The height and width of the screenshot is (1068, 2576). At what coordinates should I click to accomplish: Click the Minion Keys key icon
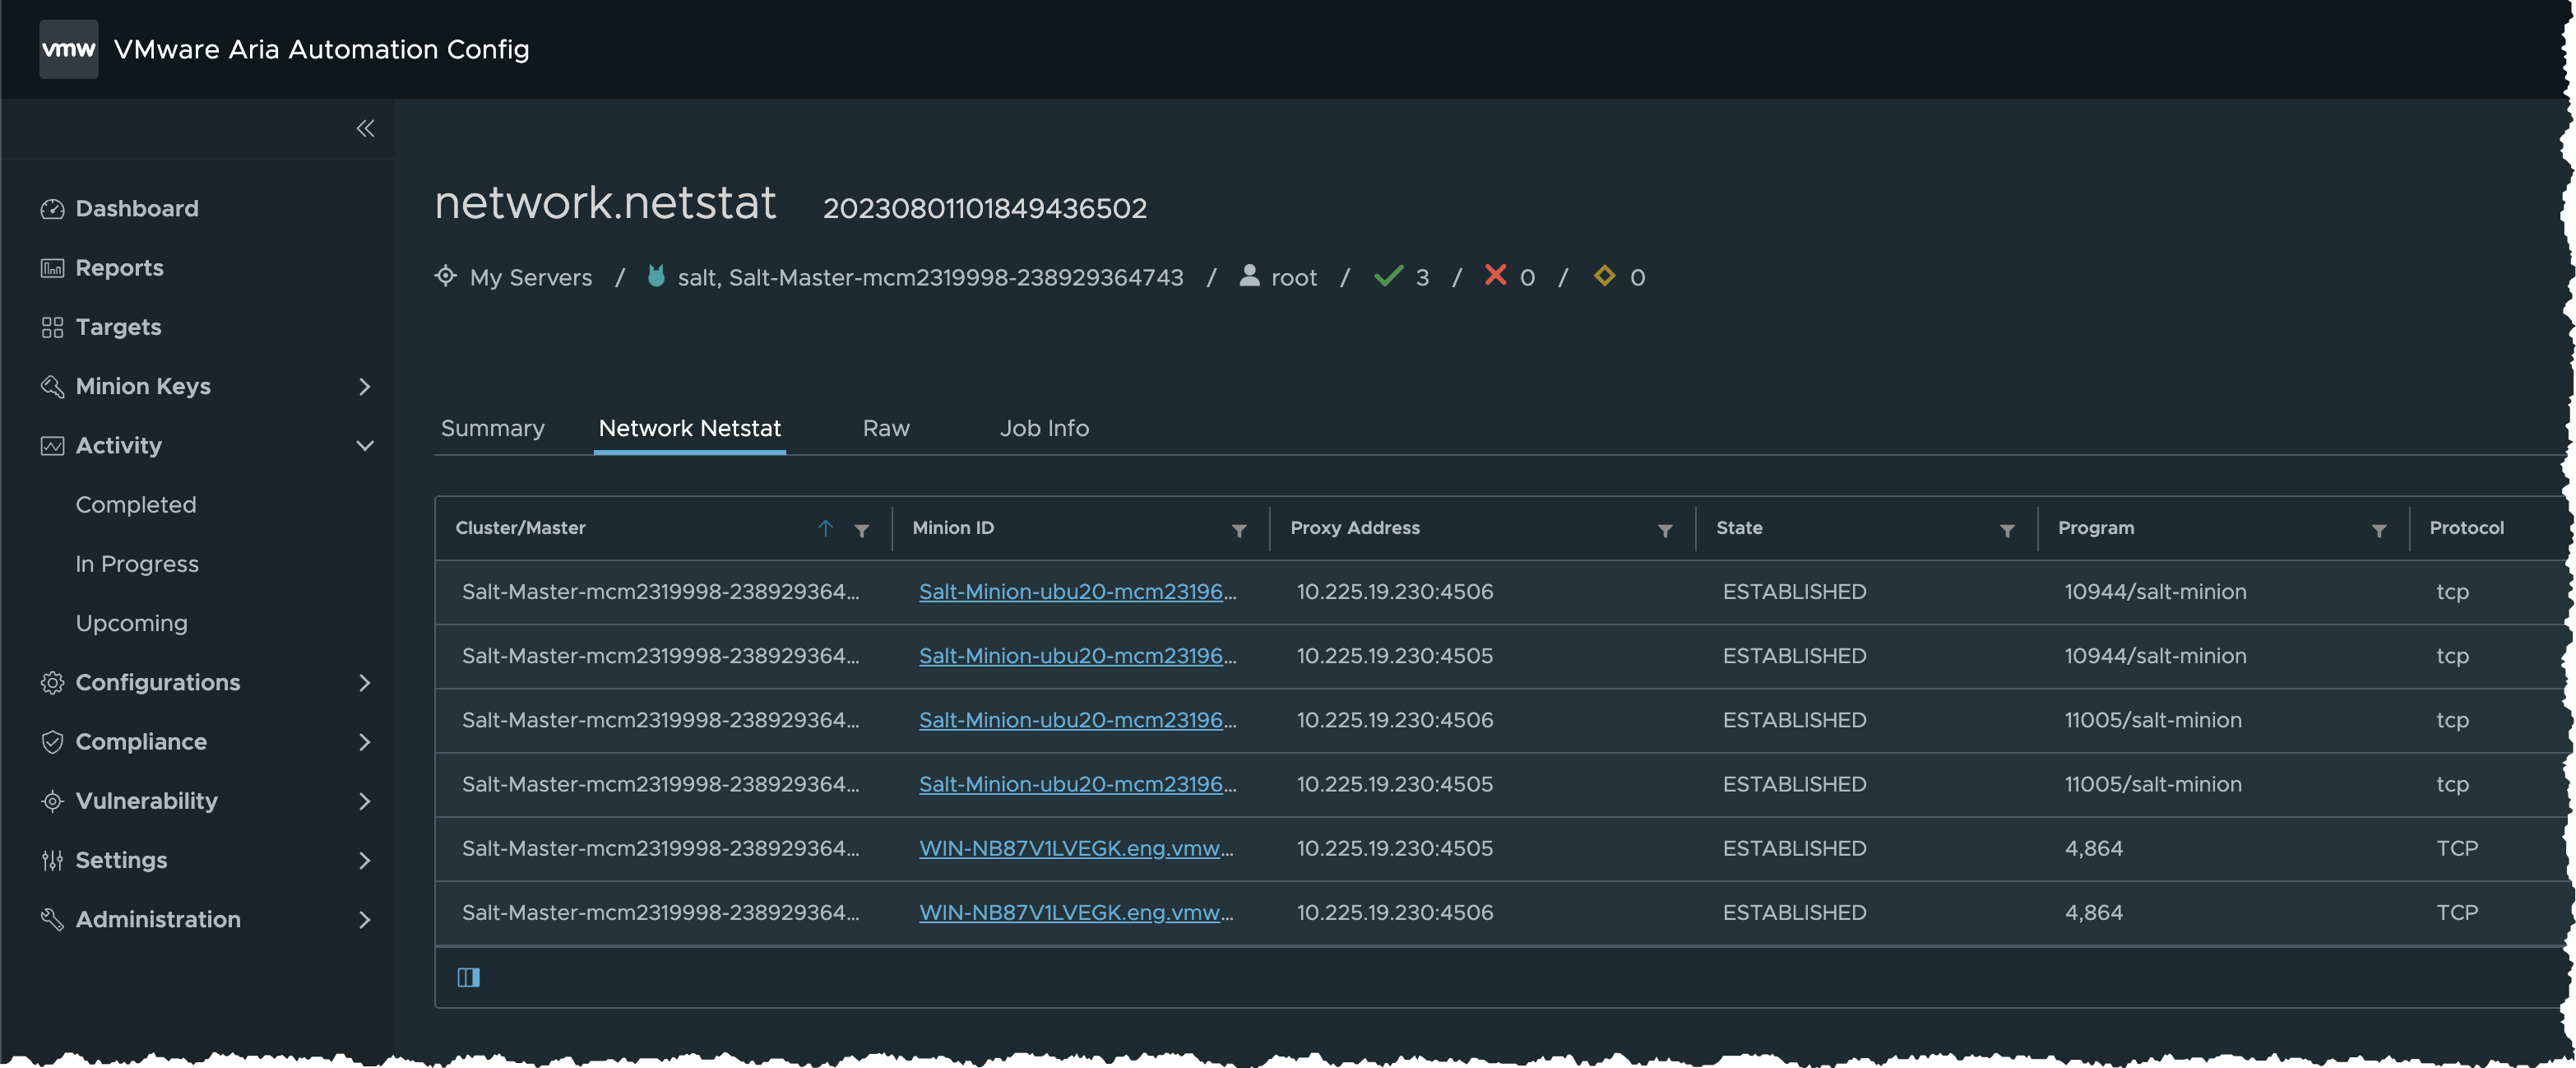click(x=52, y=386)
